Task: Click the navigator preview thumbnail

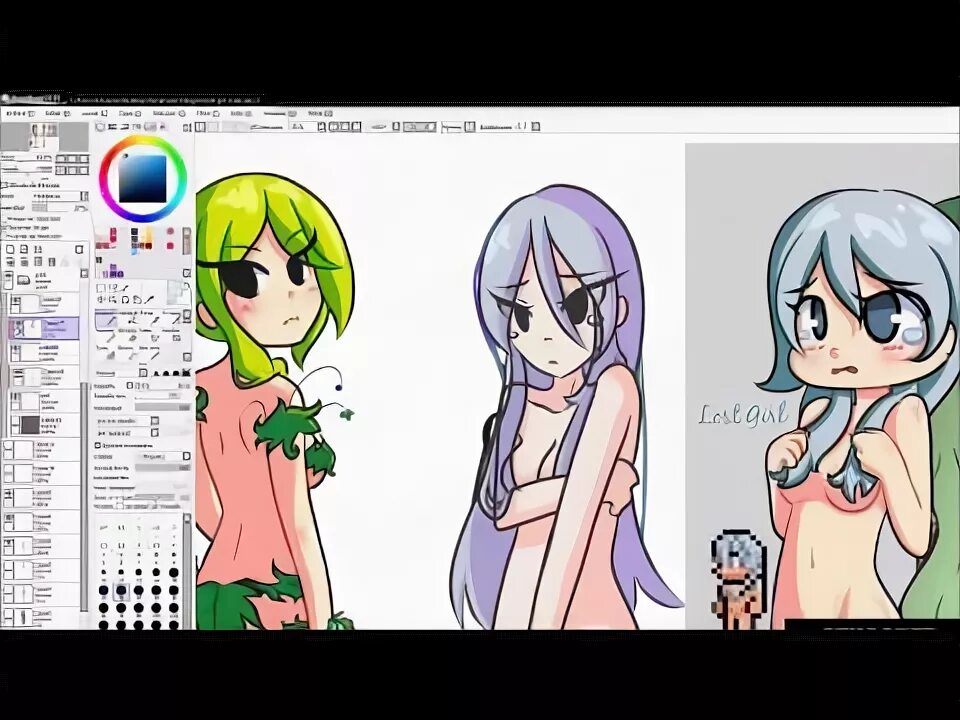Action: coord(44,136)
